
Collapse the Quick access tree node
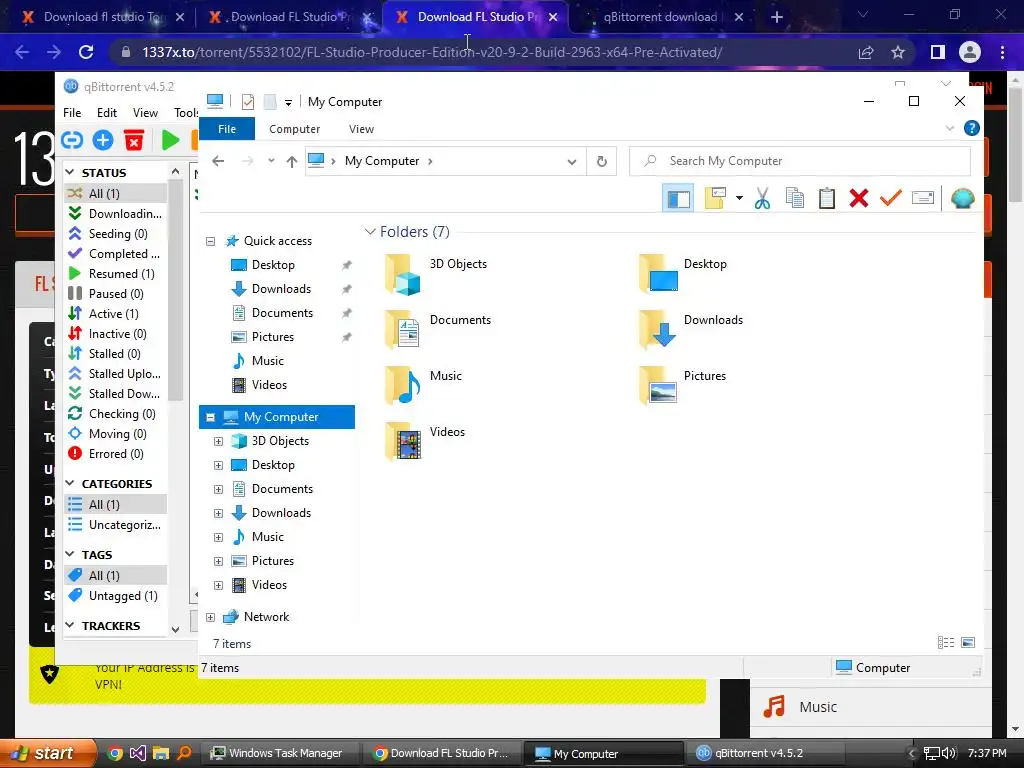[210, 241]
